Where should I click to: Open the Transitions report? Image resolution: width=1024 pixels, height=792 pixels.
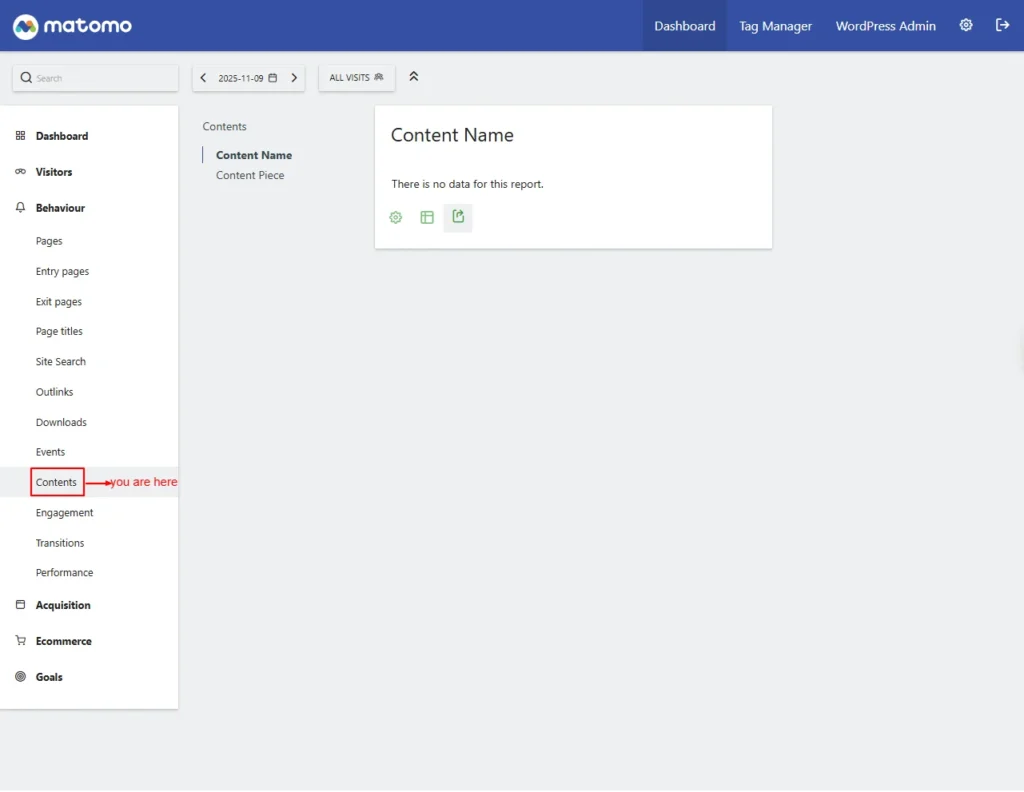[60, 543]
